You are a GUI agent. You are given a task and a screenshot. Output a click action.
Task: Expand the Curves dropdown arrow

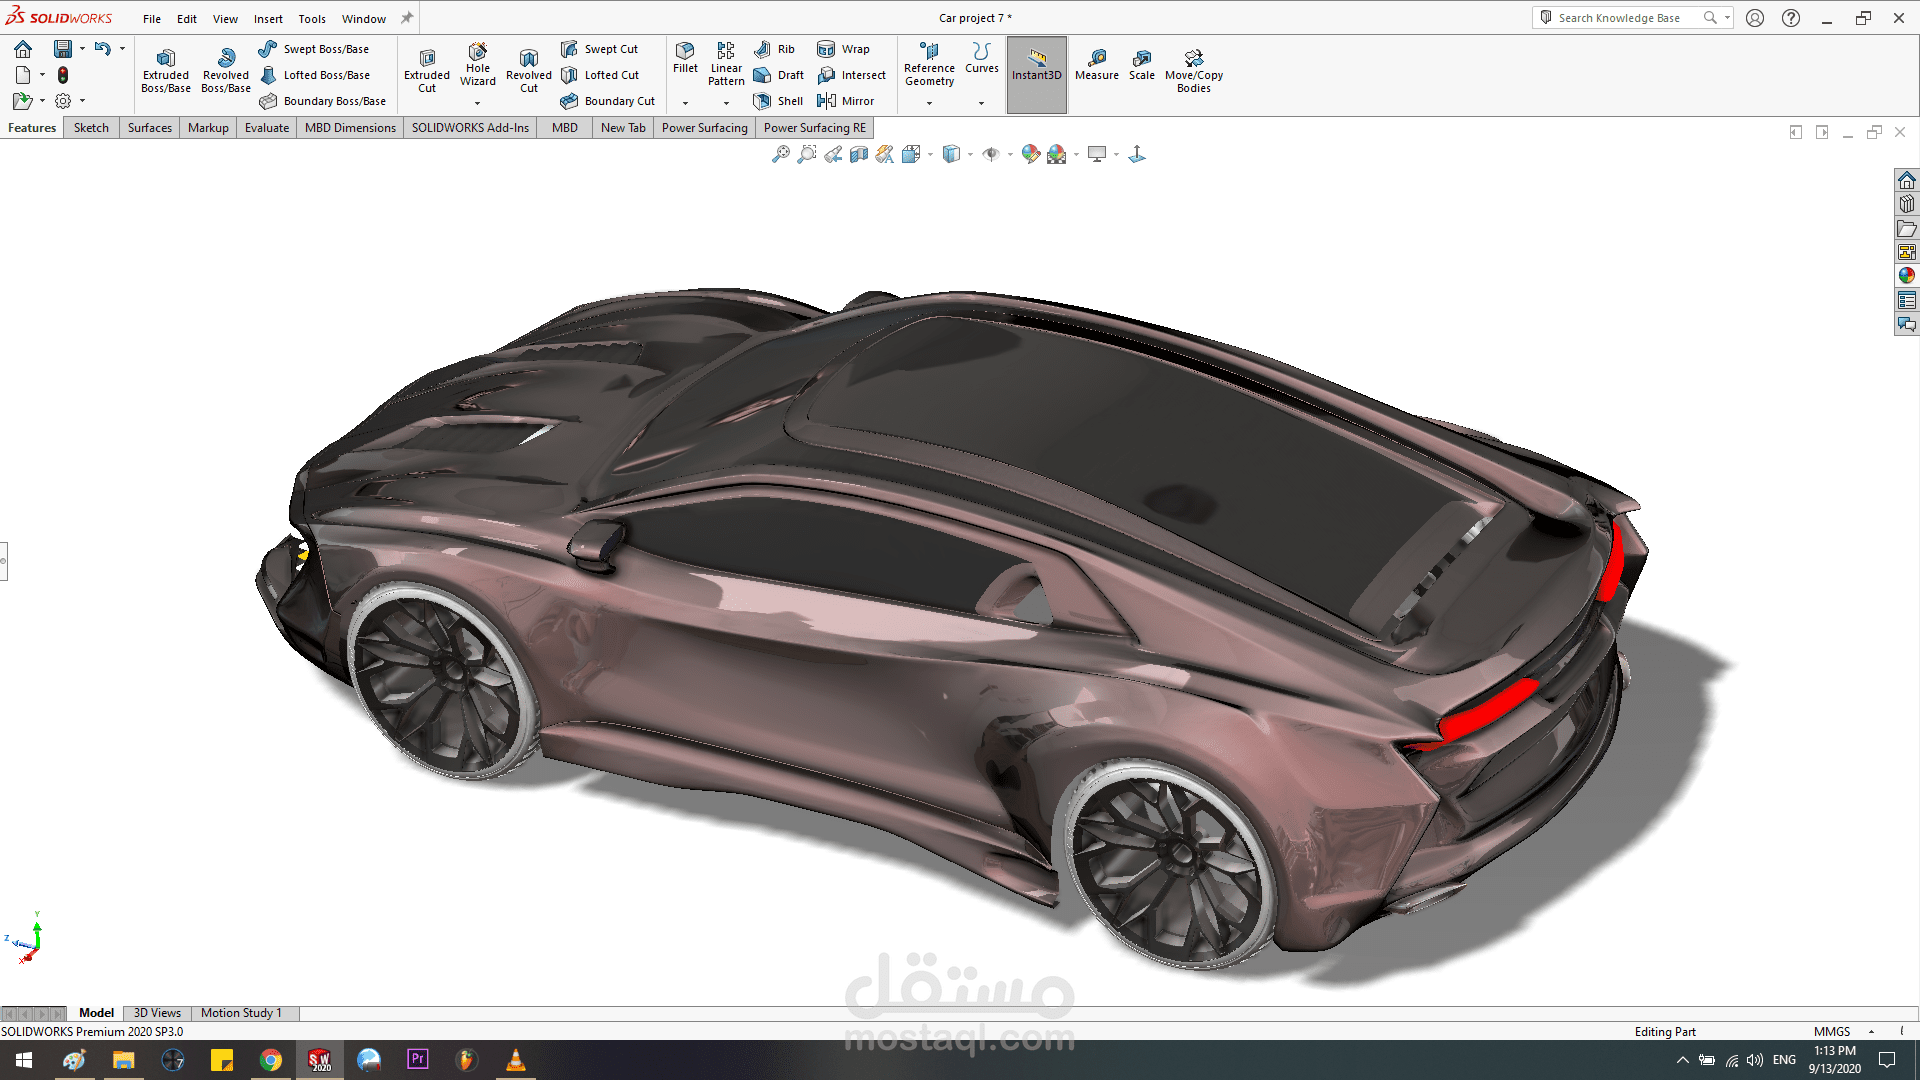click(981, 103)
